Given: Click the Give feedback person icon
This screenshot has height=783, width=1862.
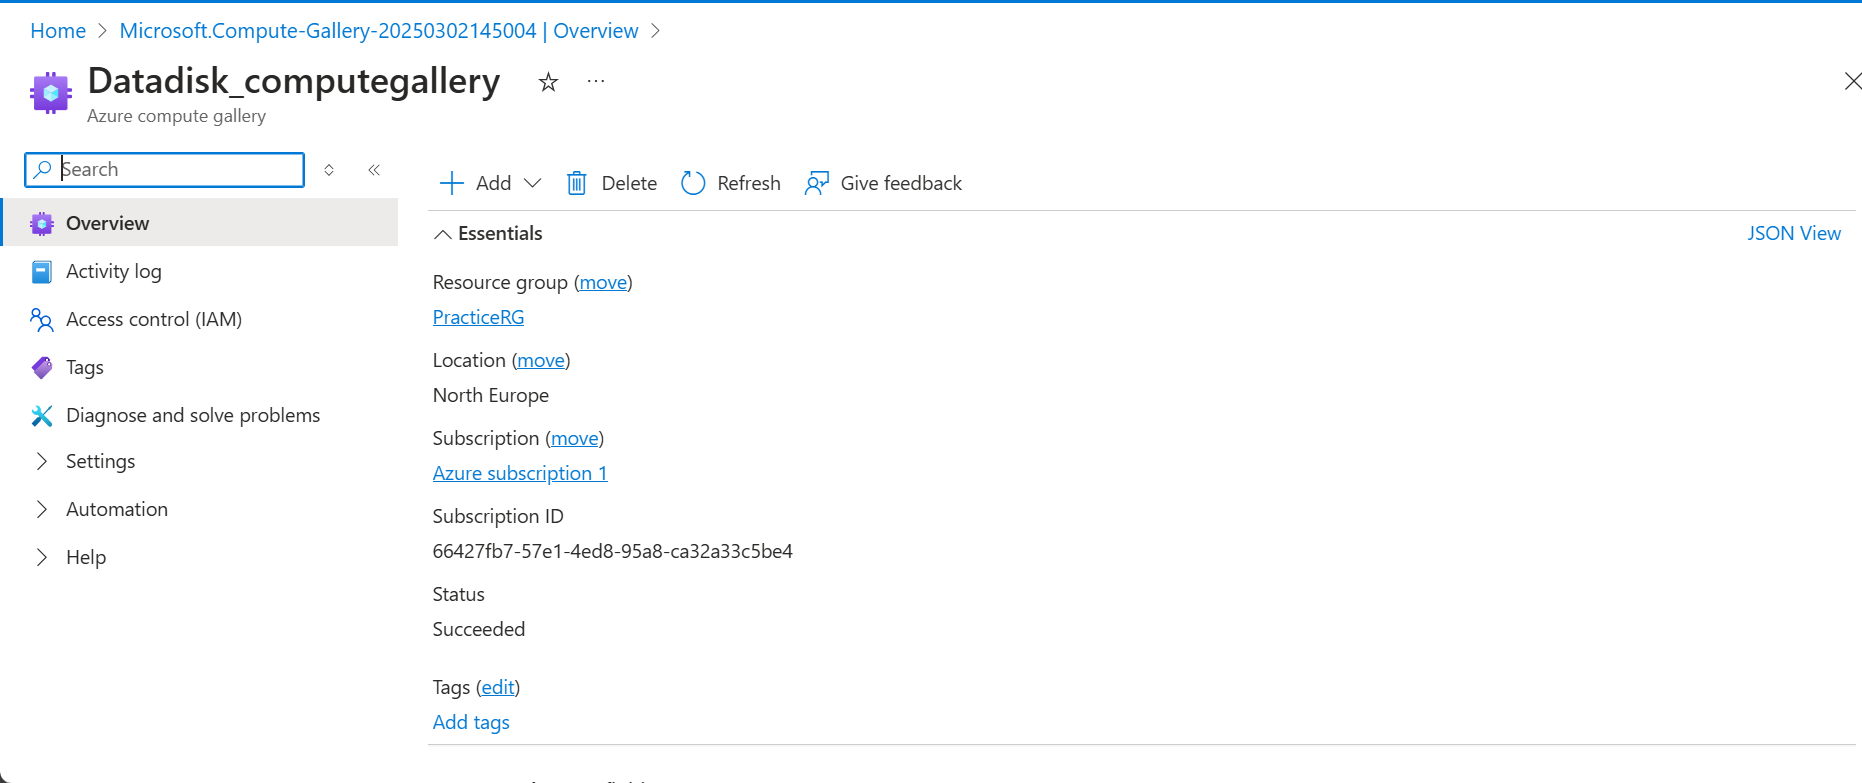Looking at the screenshot, I should pyautogui.click(x=817, y=183).
